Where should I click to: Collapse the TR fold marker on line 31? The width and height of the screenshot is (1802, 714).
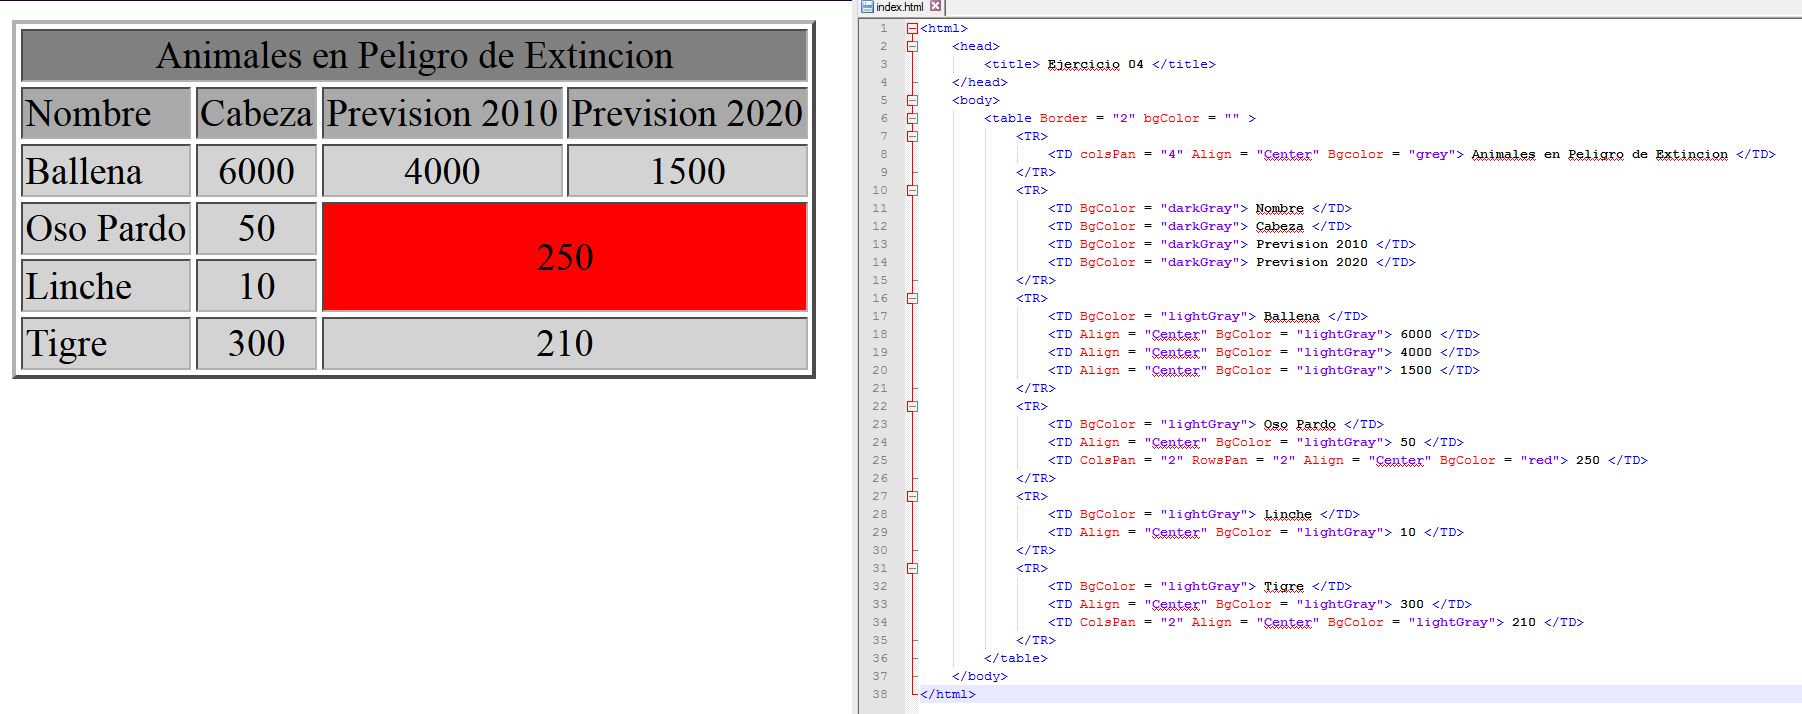click(x=912, y=568)
